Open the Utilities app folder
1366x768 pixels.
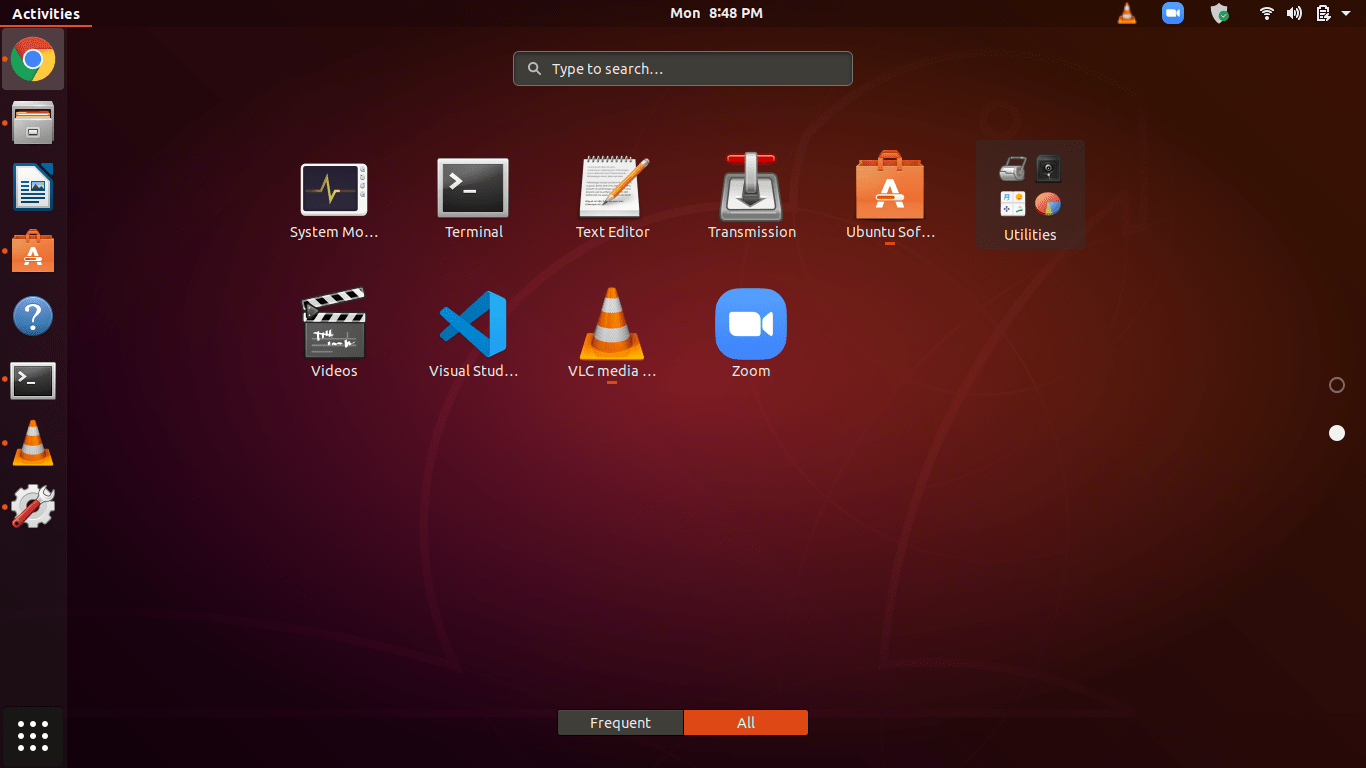1030,196
